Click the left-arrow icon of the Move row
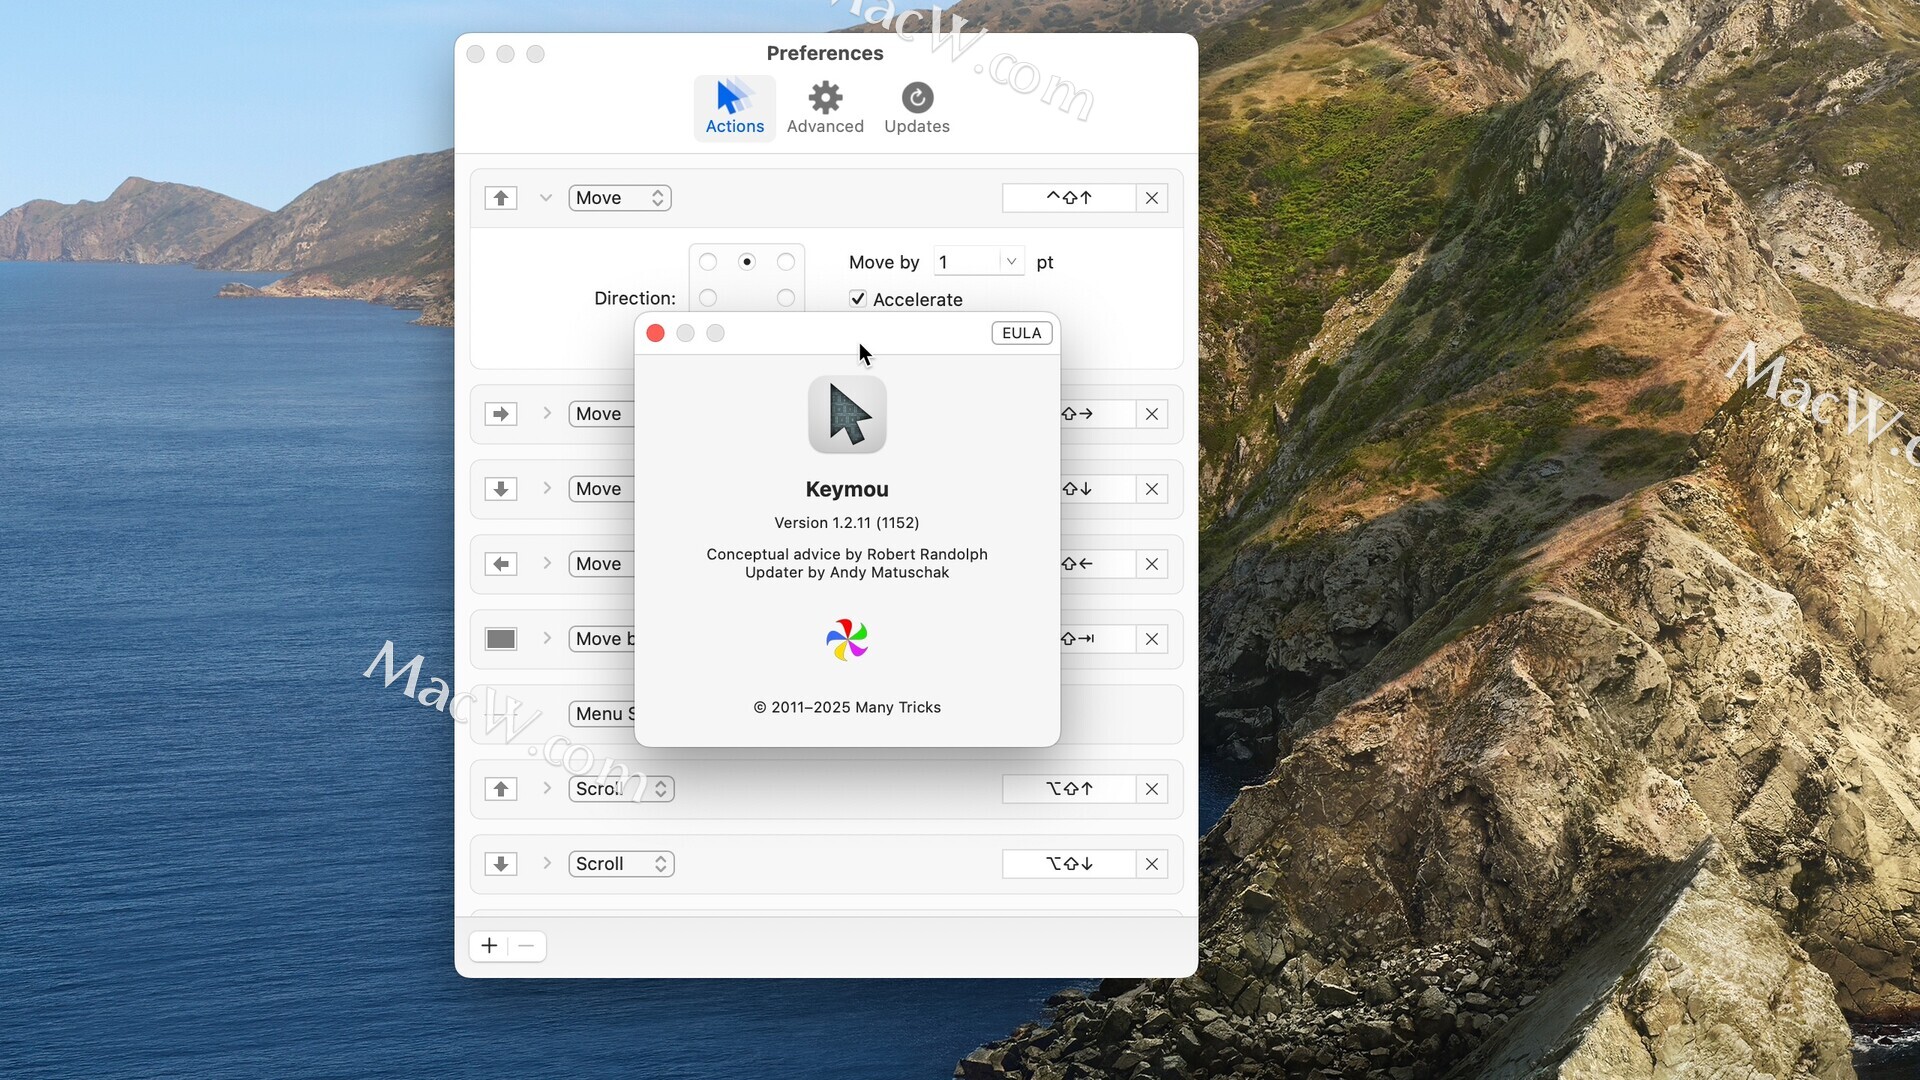The width and height of the screenshot is (1920, 1080). point(501,564)
